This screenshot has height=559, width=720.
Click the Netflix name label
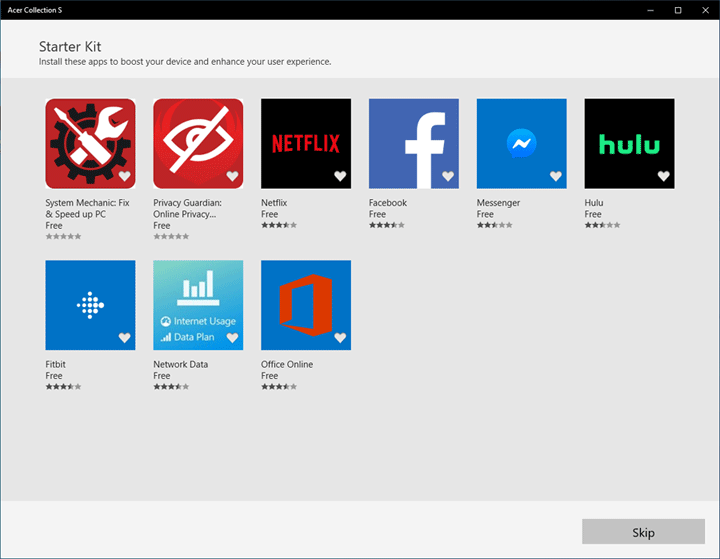pos(274,203)
